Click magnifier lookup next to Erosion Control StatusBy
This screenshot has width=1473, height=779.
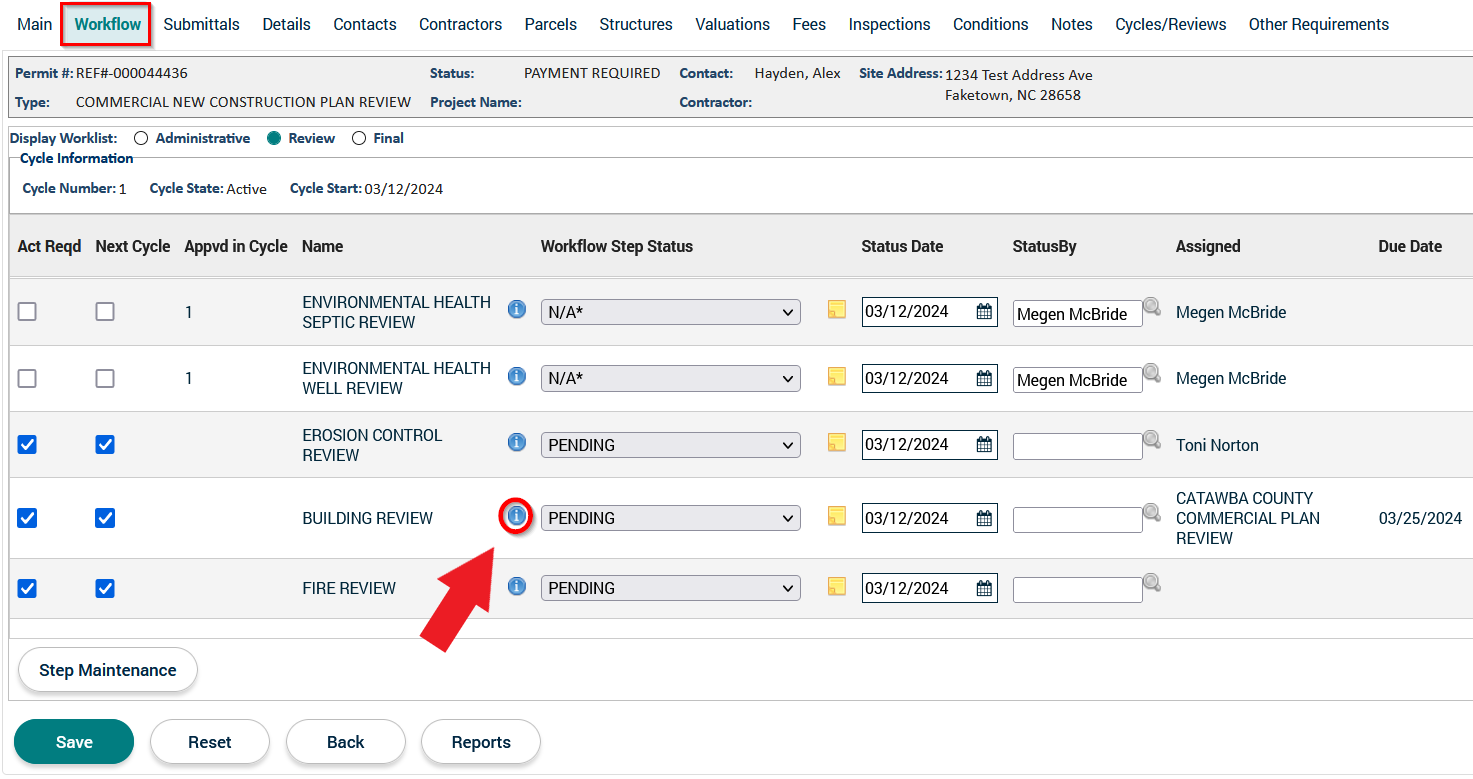tap(1152, 440)
